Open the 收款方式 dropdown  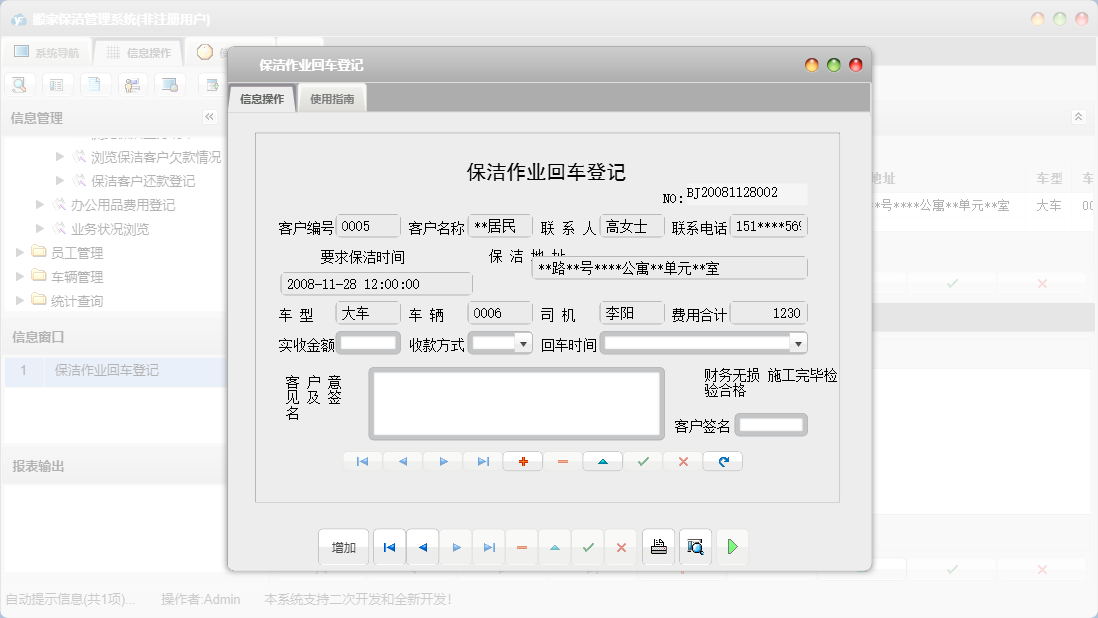(x=523, y=342)
